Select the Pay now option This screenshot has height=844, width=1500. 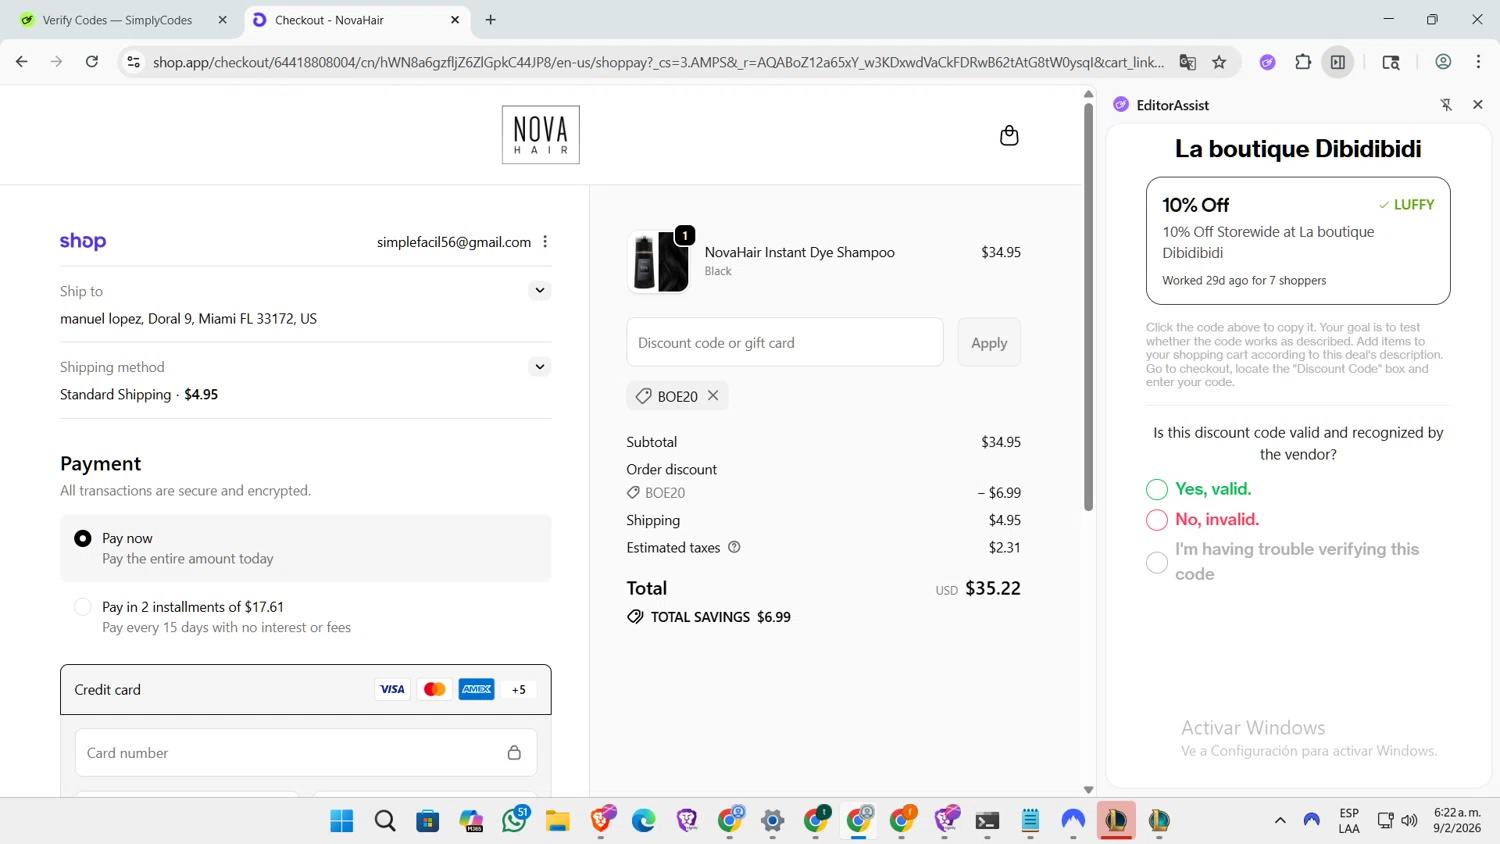coord(83,539)
